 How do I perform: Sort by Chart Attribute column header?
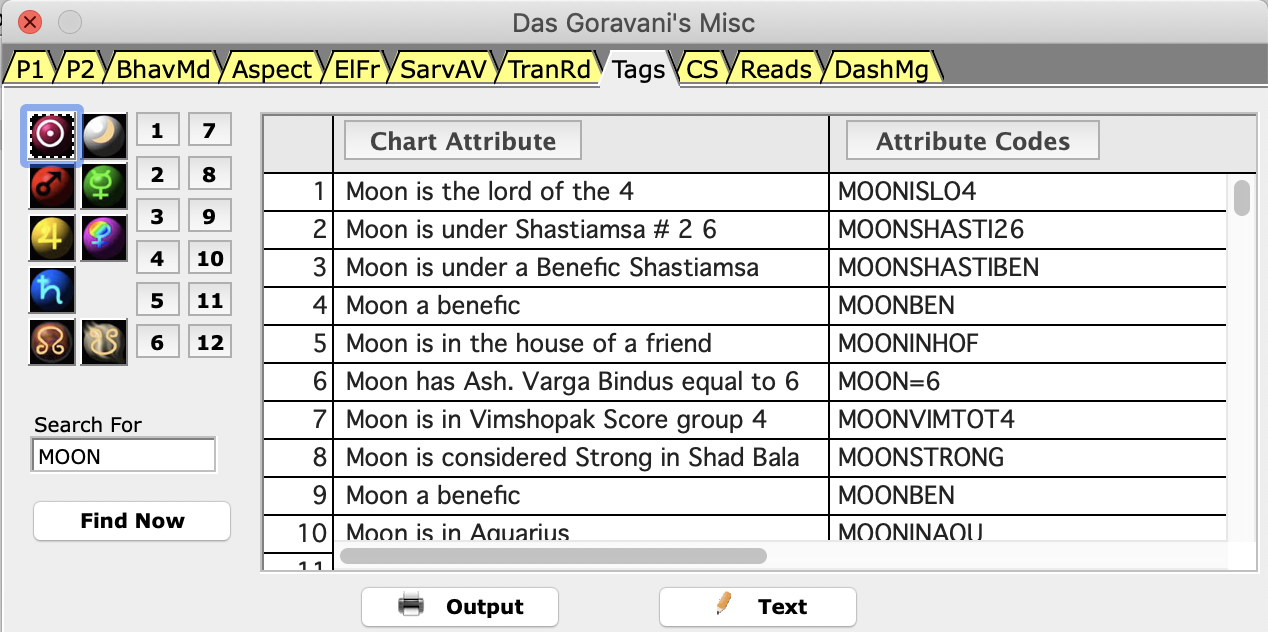pos(462,141)
